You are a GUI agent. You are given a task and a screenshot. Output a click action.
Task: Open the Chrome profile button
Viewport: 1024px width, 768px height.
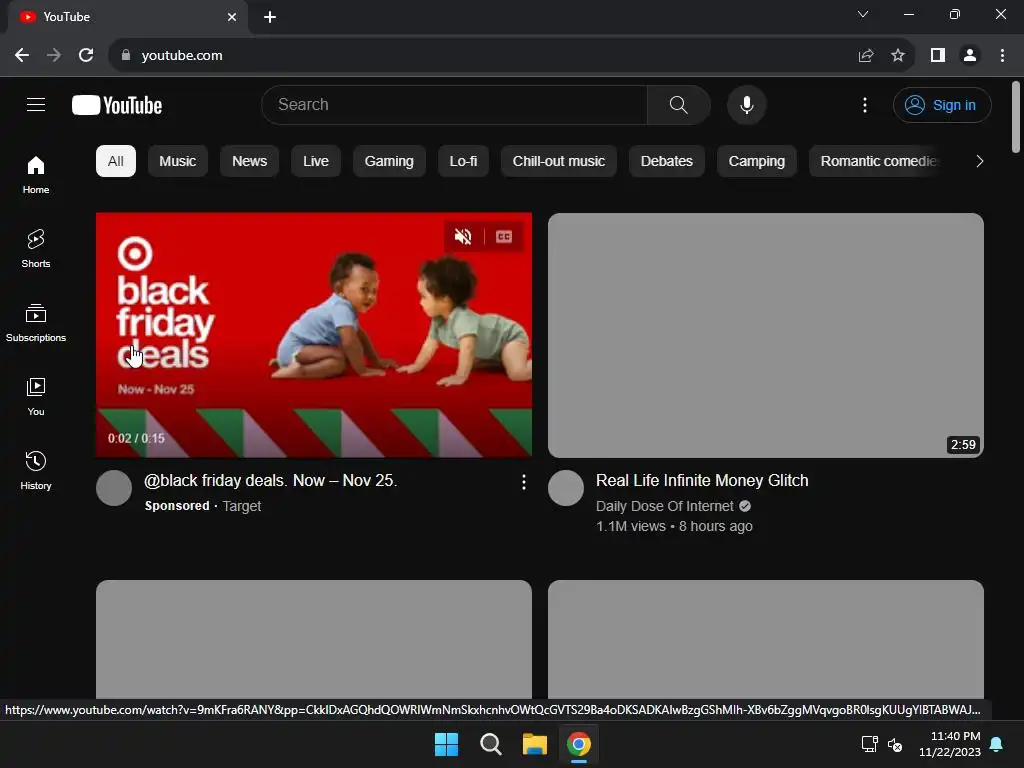[x=970, y=56]
